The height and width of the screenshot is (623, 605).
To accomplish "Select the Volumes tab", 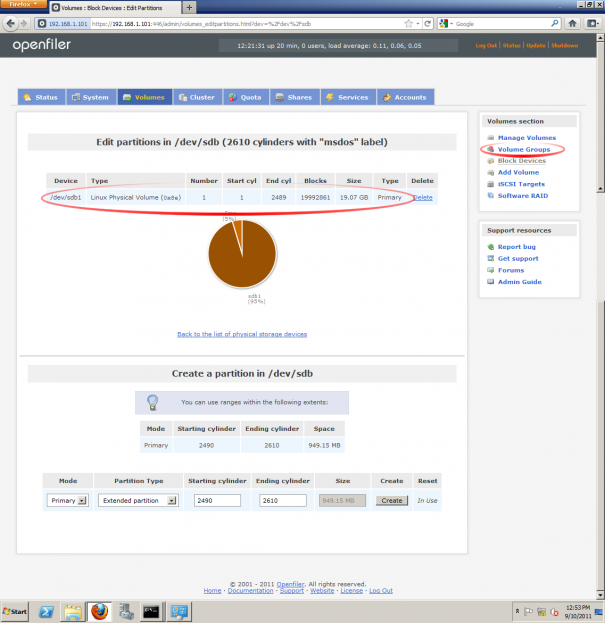I will click(x=145, y=97).
